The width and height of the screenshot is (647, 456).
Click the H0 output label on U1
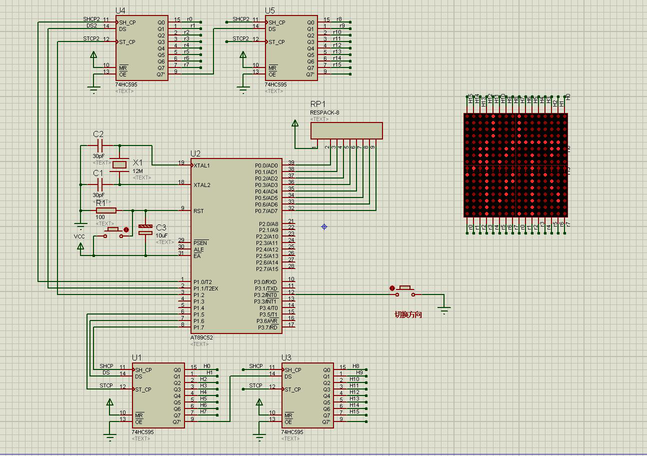coord(207,366)
